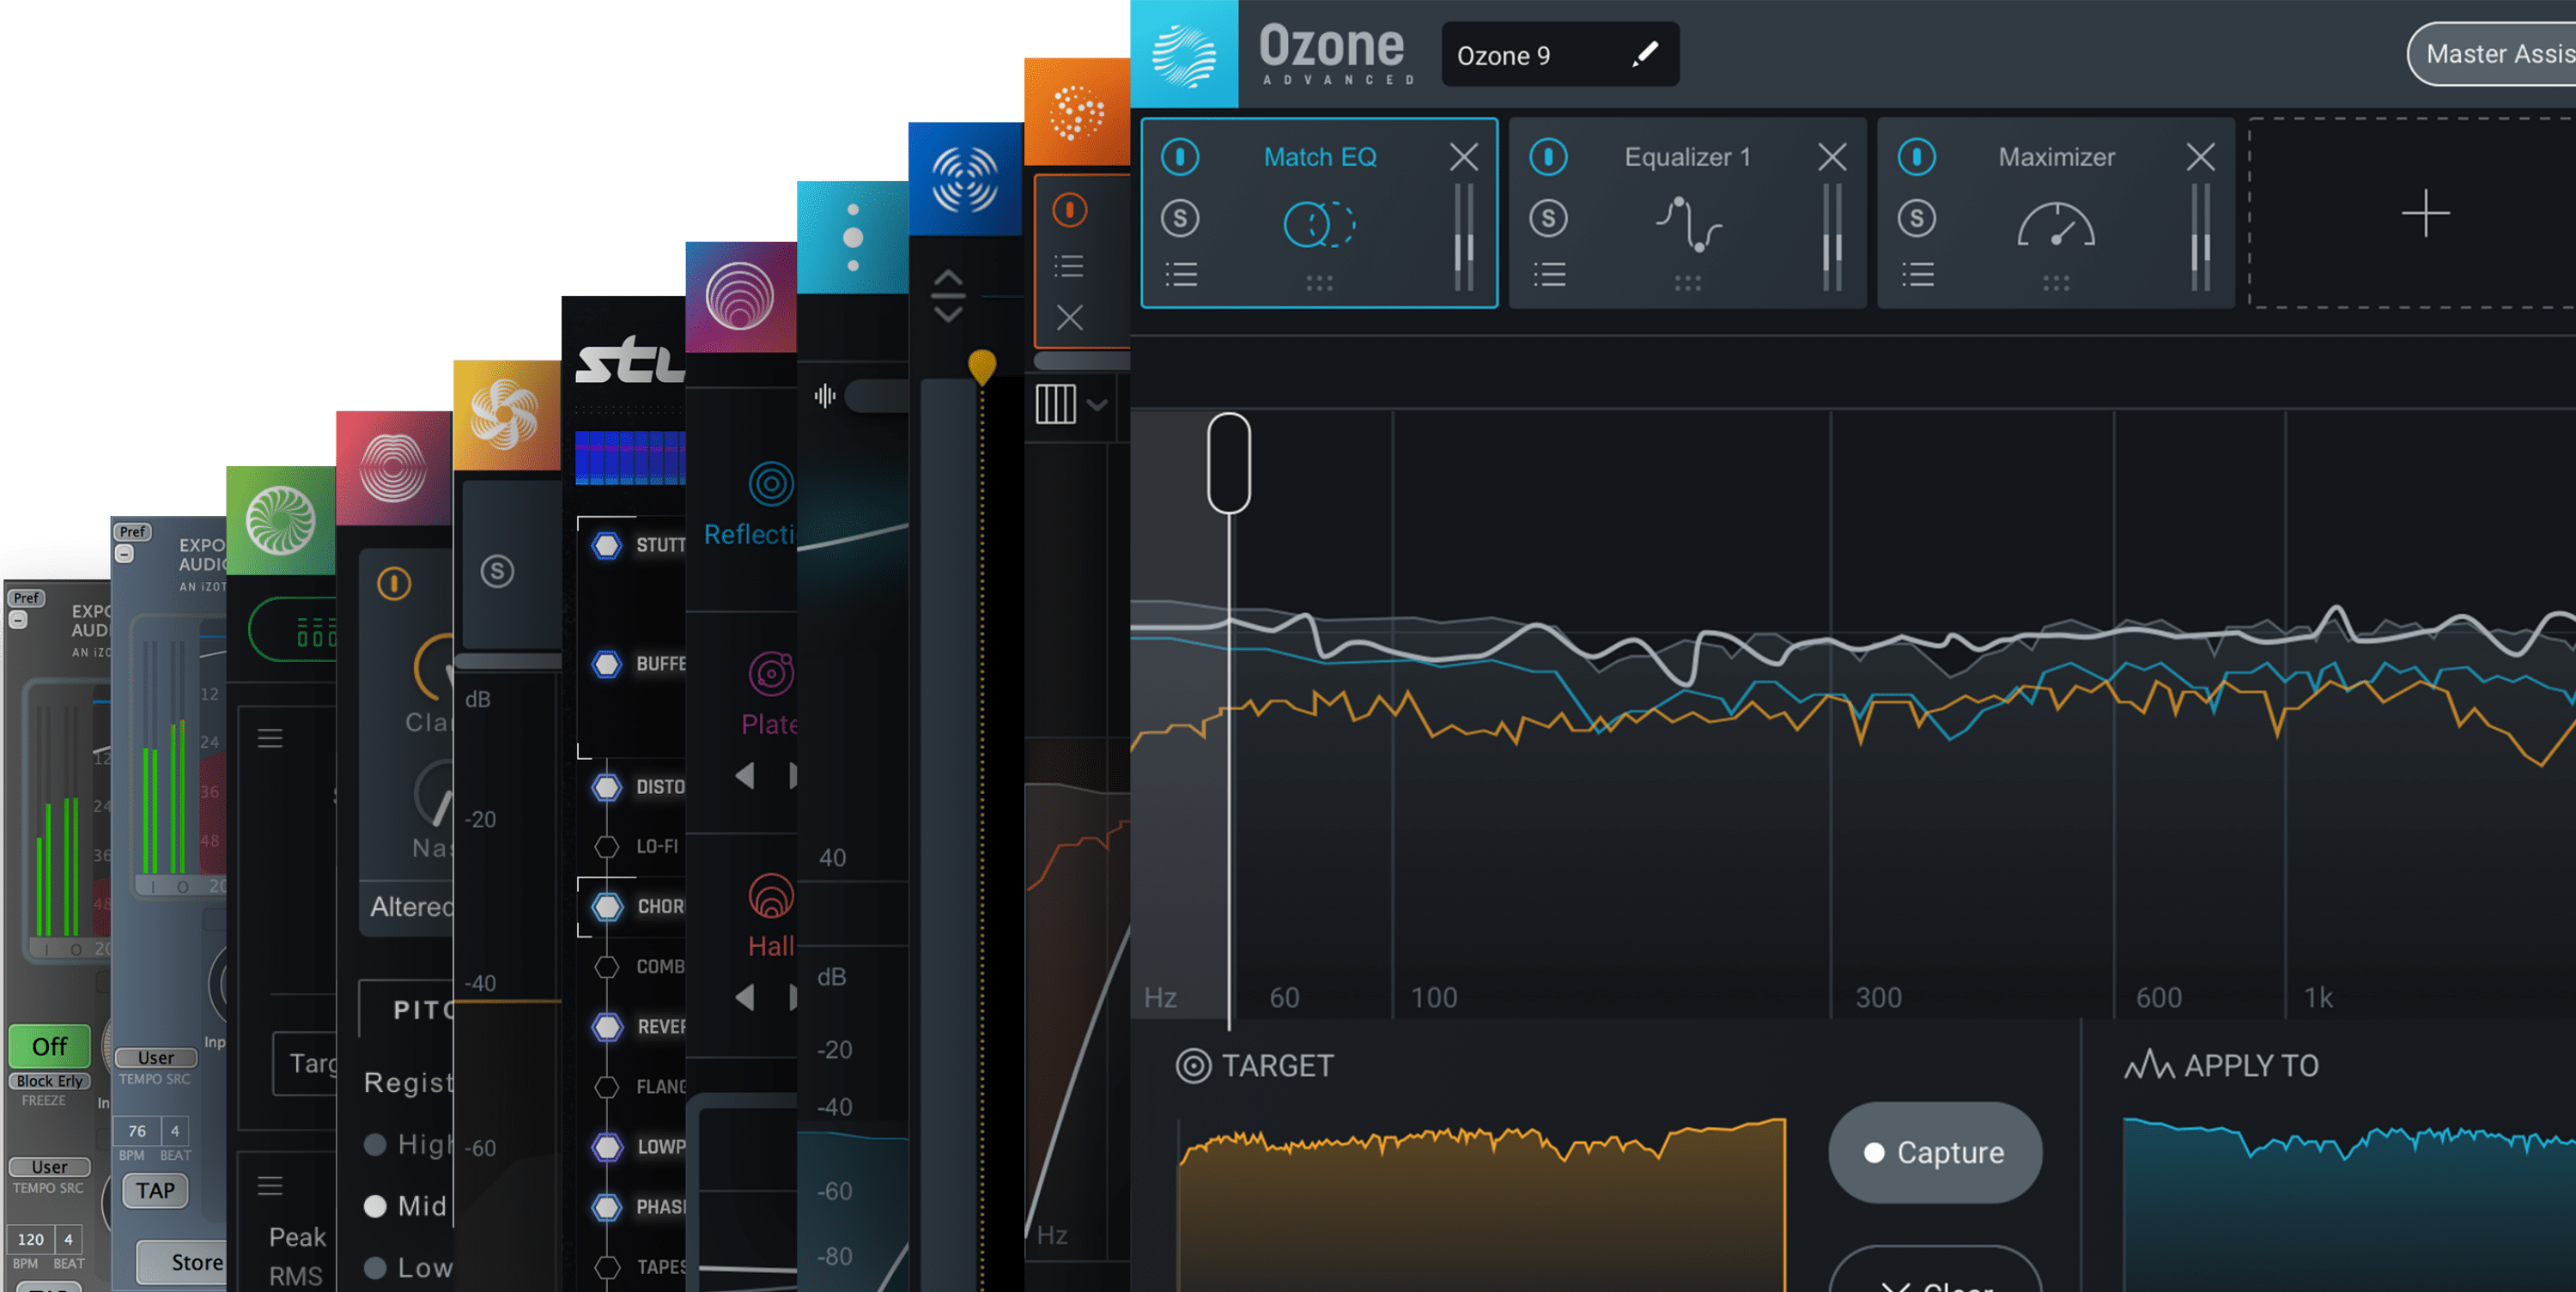The image size is (2576, 1292).
Task: Click the pencil icon to edit the preset name
Action: pos(1644,54)
